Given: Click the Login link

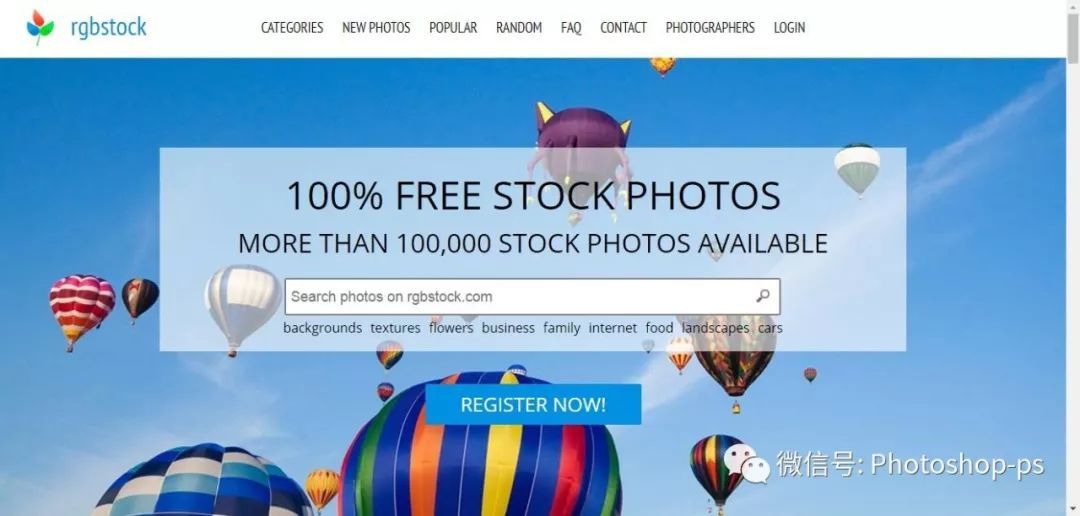Looking at the screenshot, I should (x=789, y=28).
